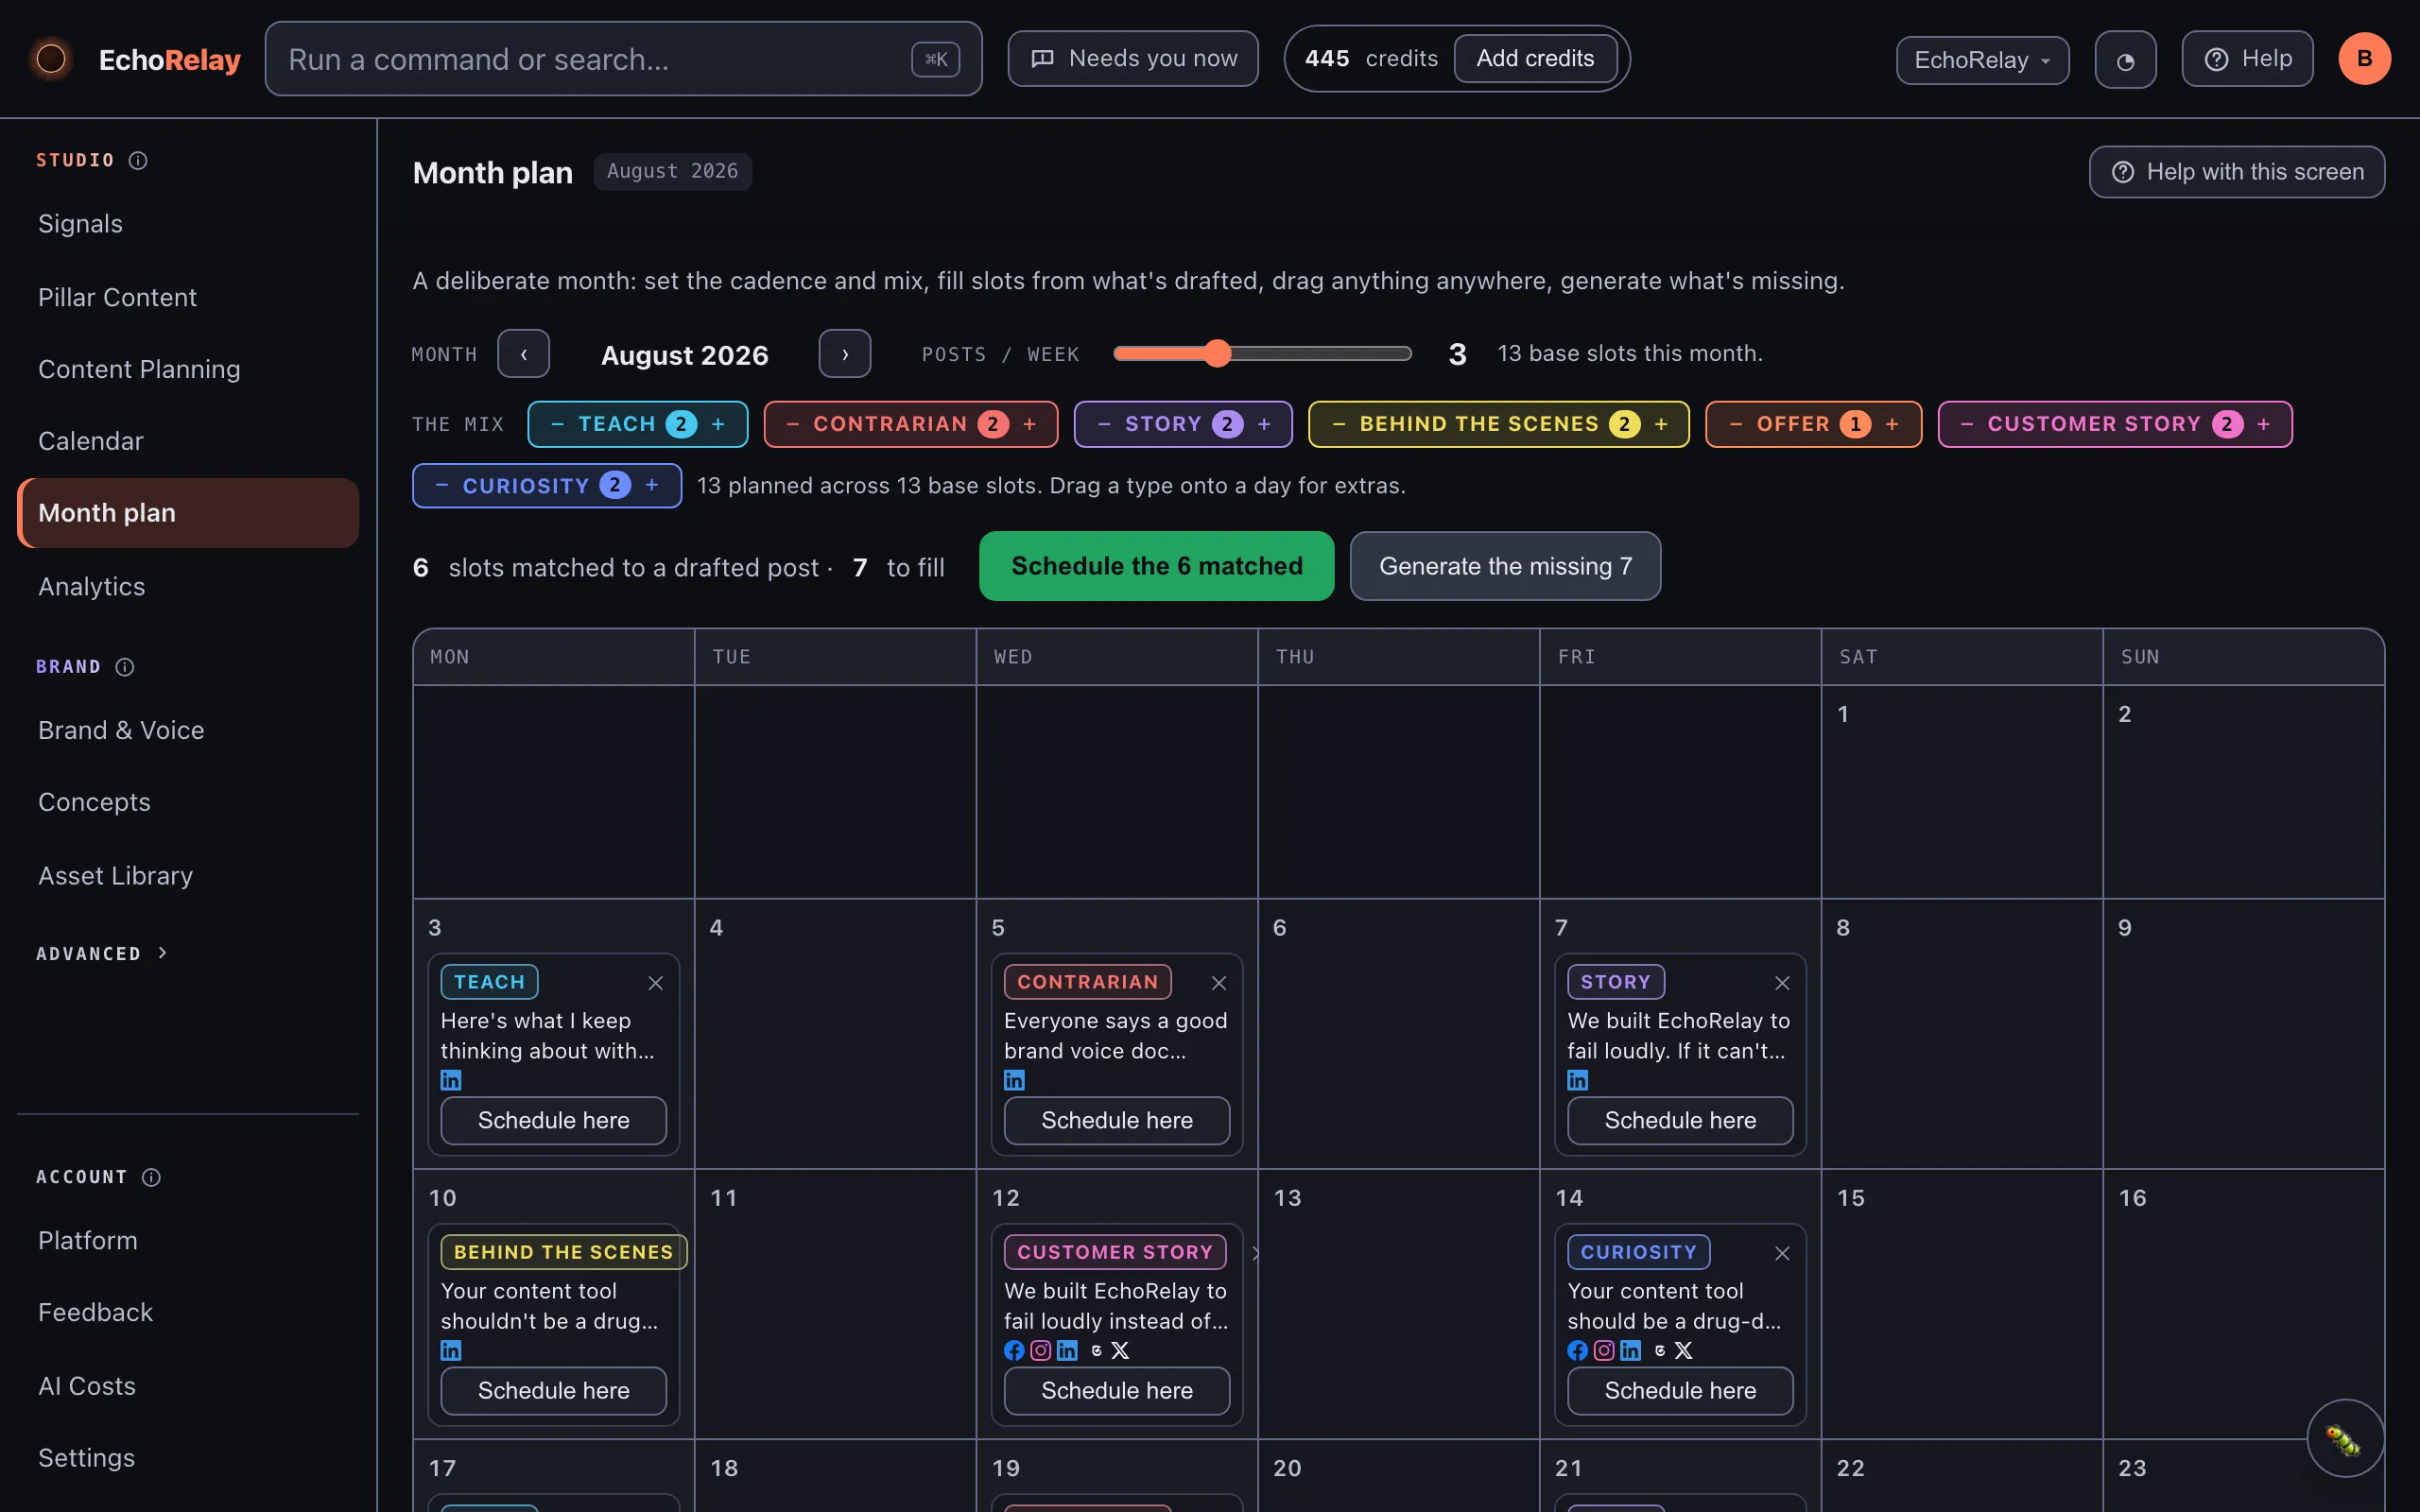Remove the TEACH post on day 3
The image size is (2420, 1512).
point(655,983)
